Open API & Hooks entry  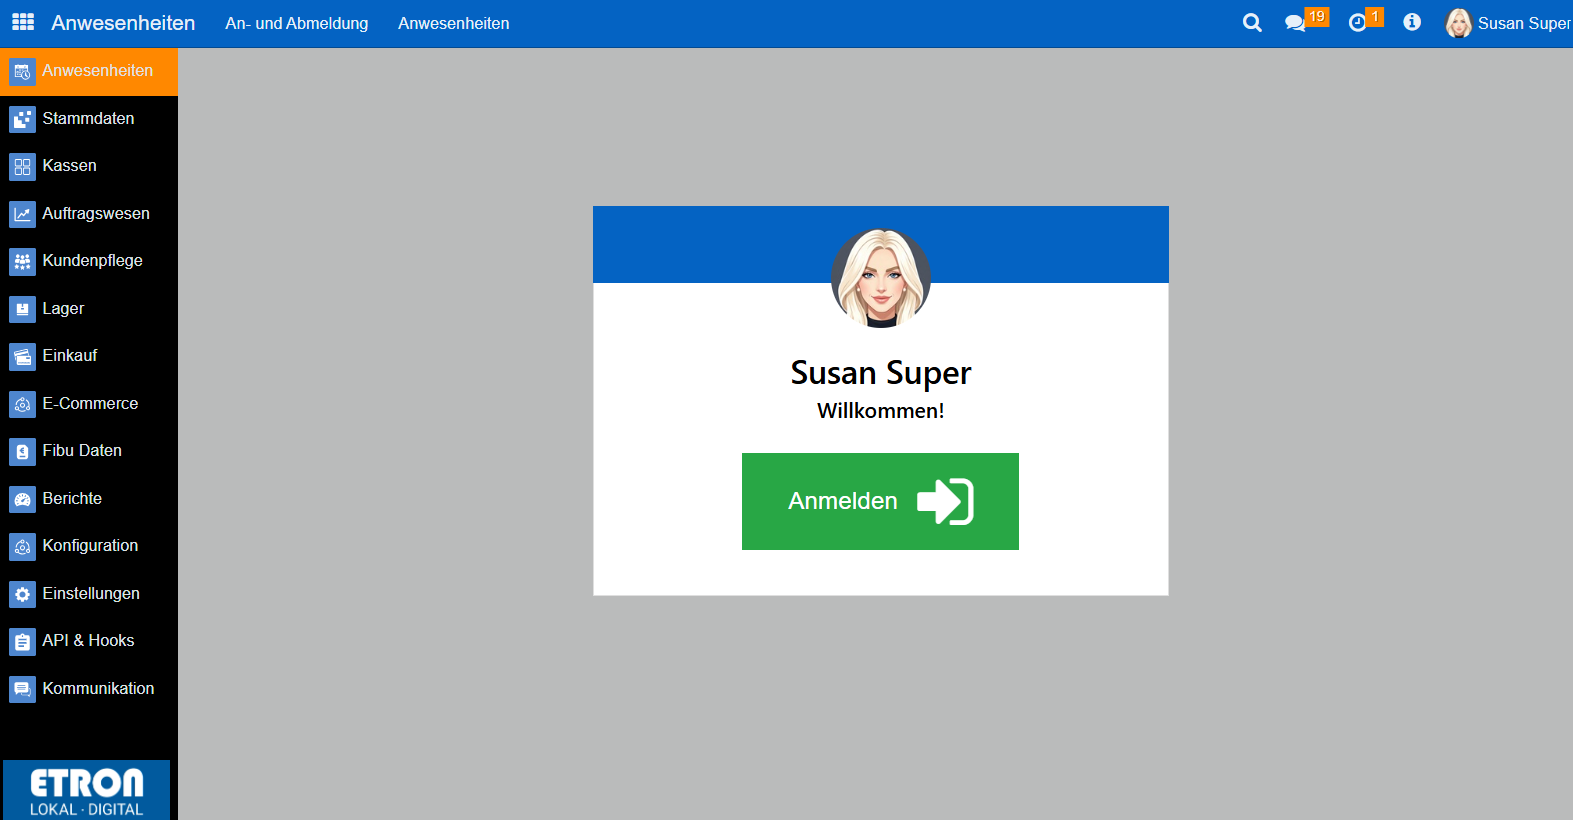click(x=88, y=640)
